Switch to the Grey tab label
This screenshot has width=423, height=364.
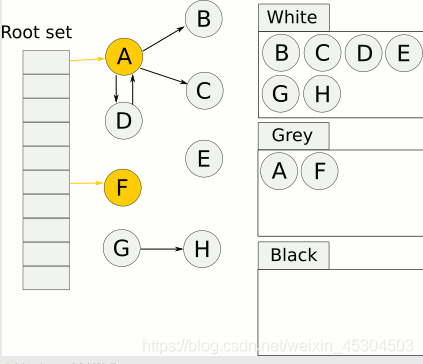294,136
